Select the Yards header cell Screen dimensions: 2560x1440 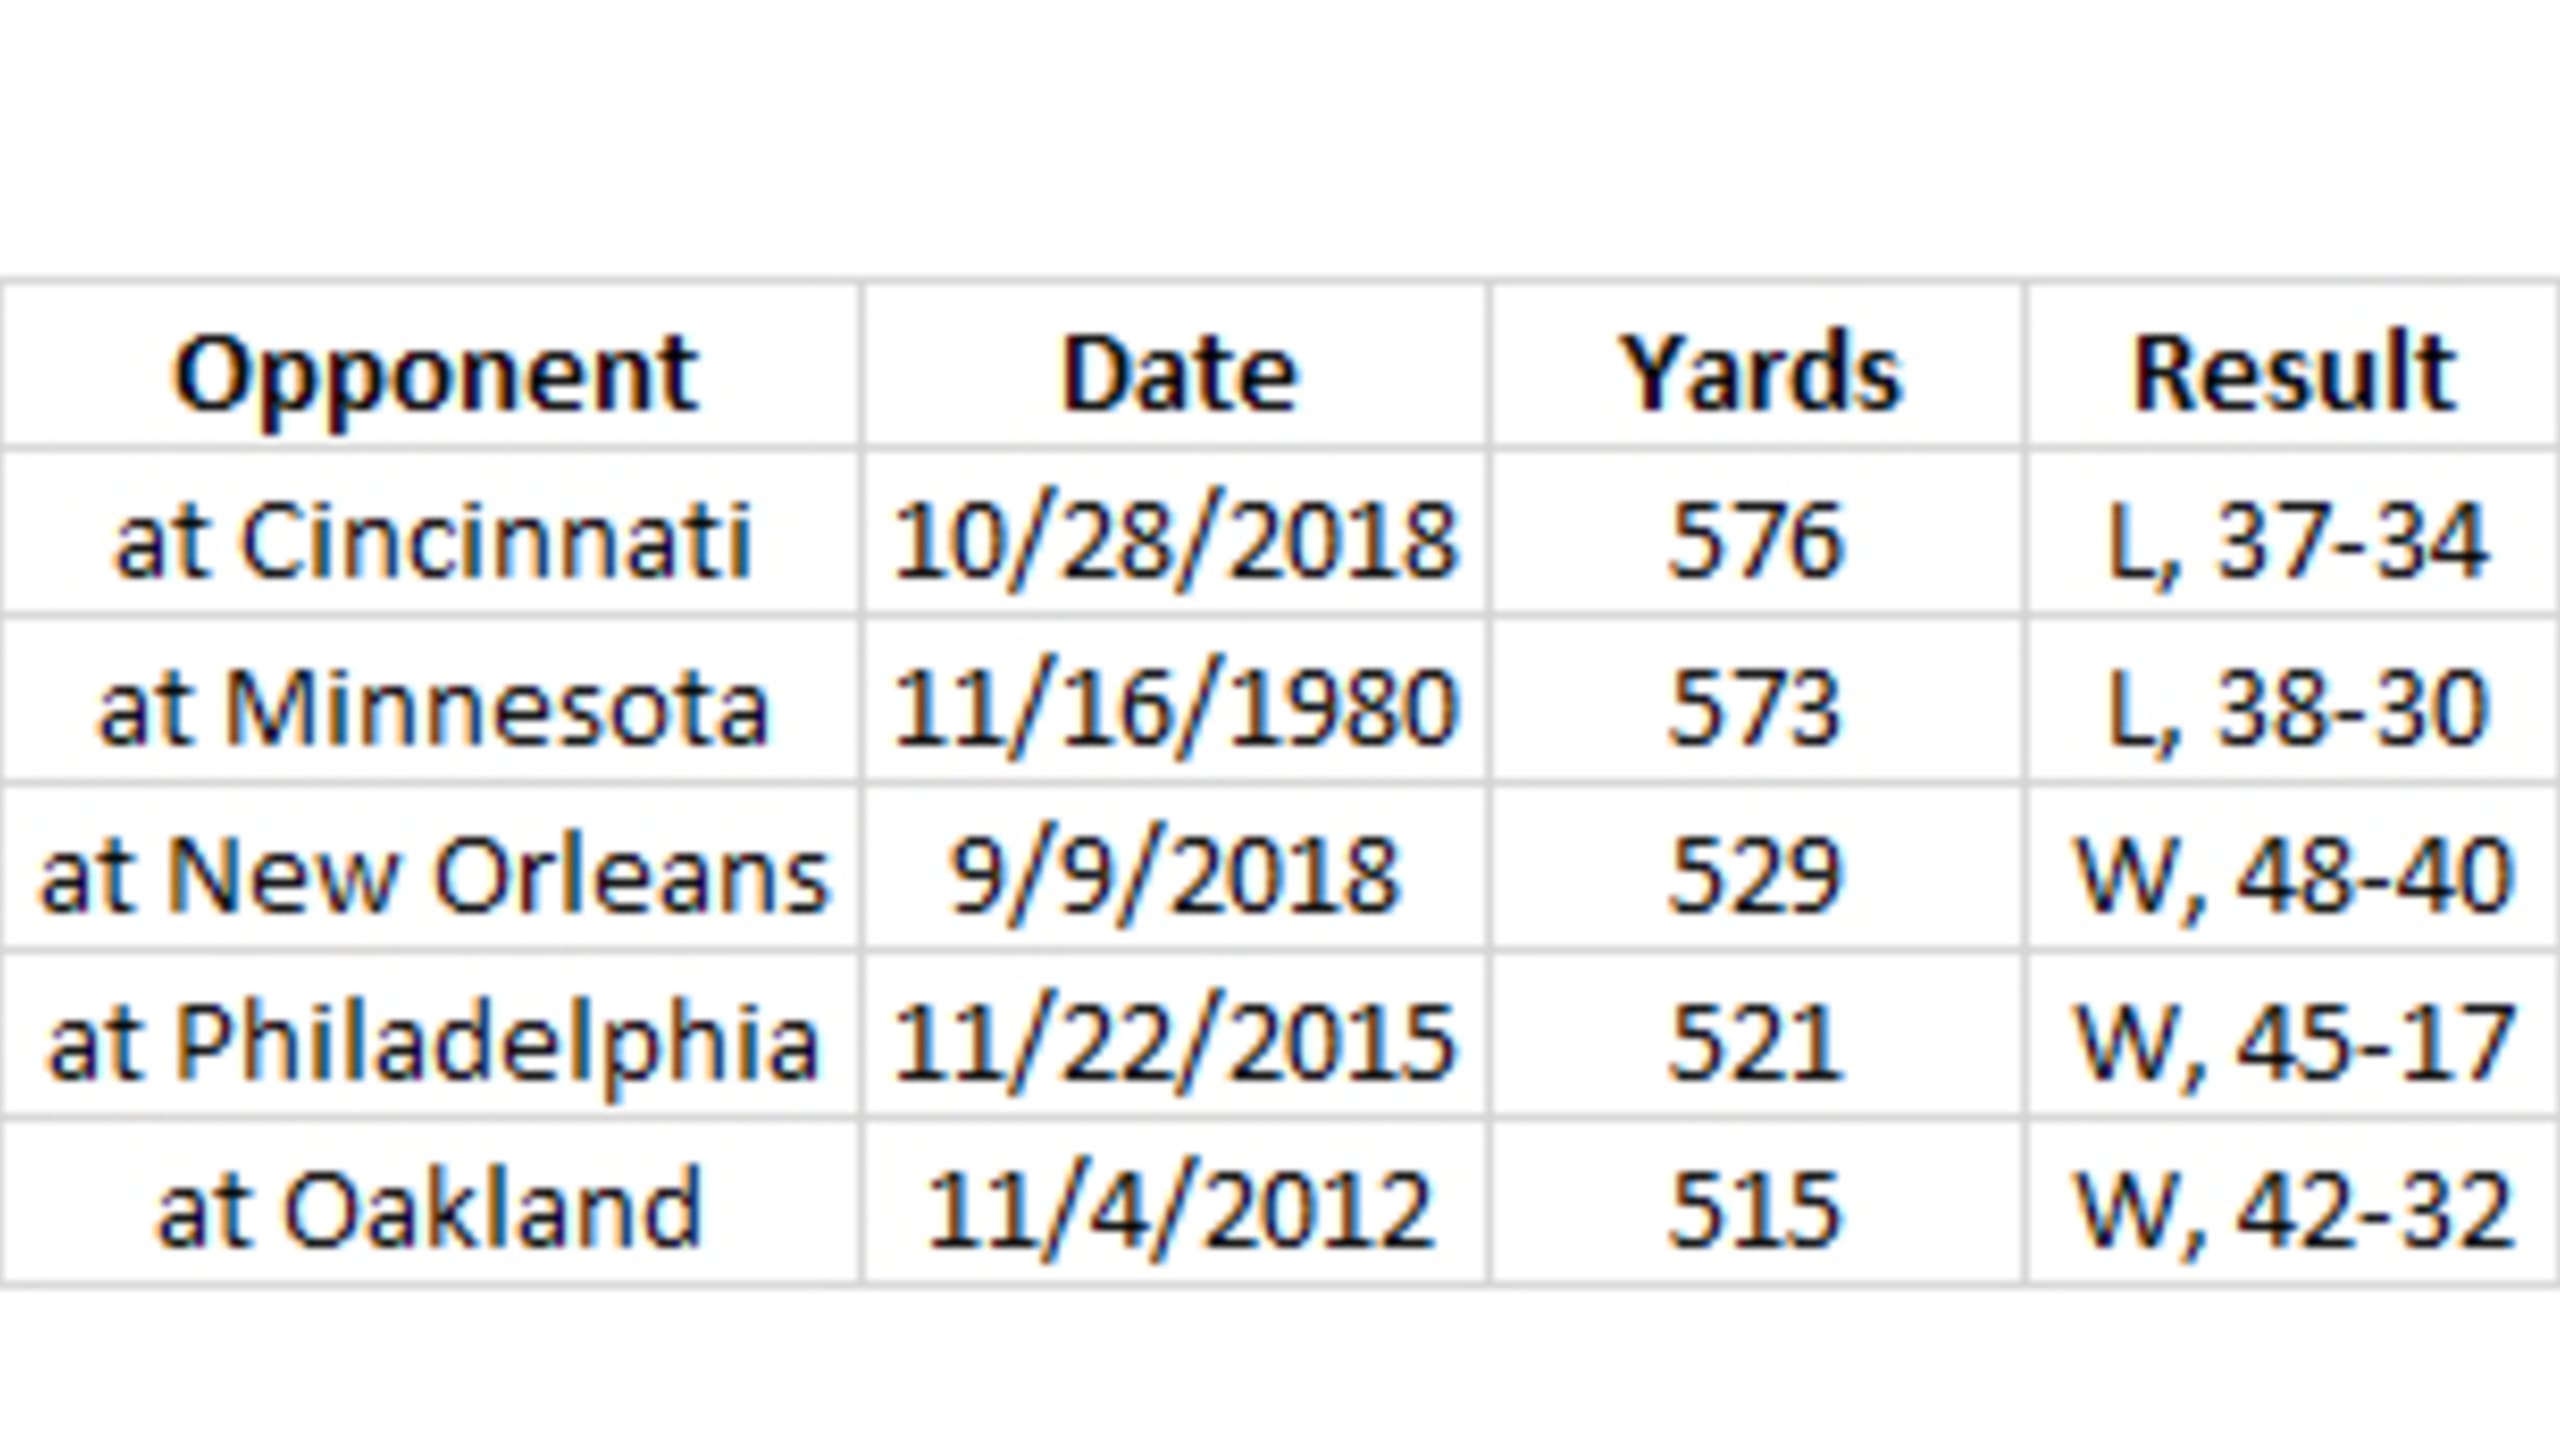[x=1757, y=365]
